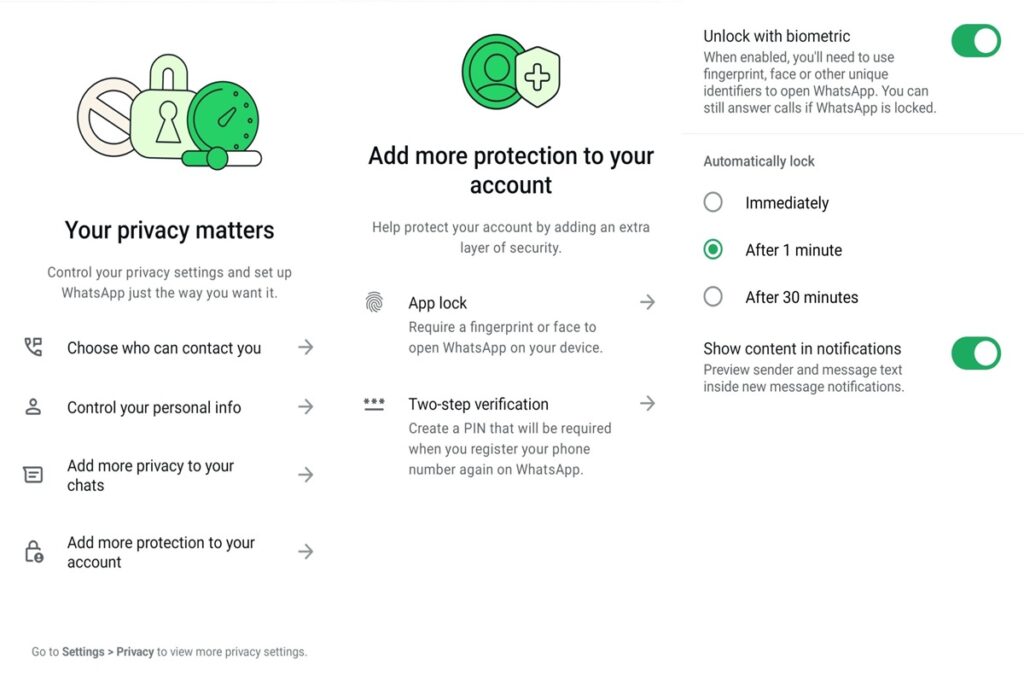Click the lock icon beside Add more protection
The image size is (1024, 683).
(x=34, y=552)
